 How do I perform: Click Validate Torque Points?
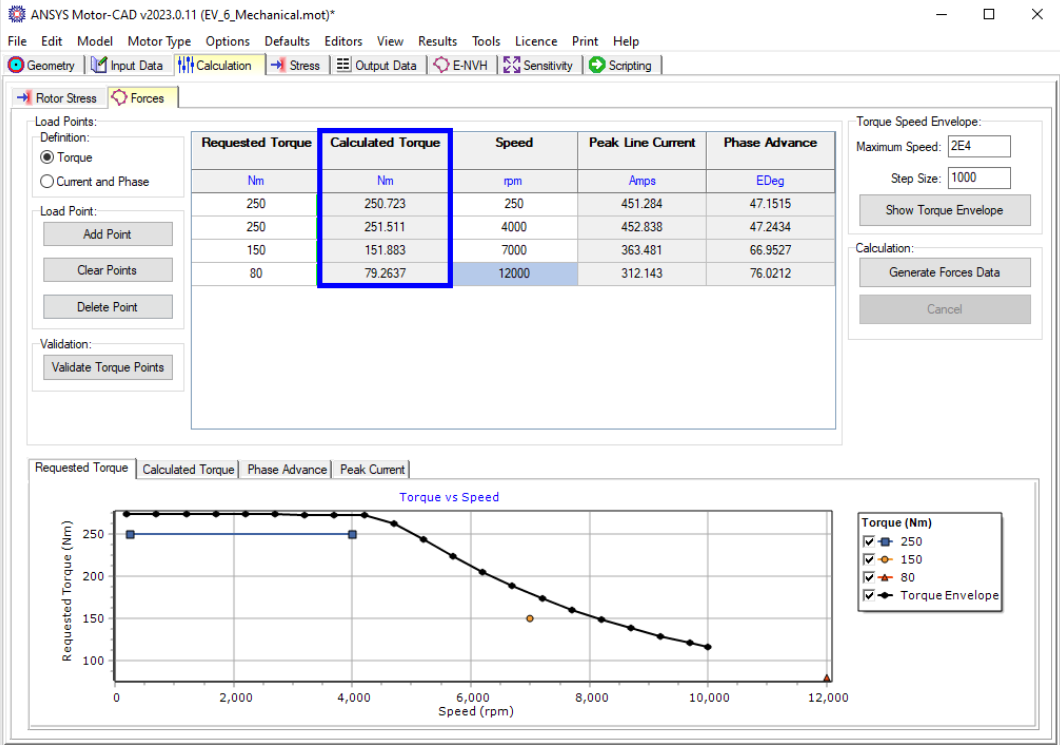(107, 367)
